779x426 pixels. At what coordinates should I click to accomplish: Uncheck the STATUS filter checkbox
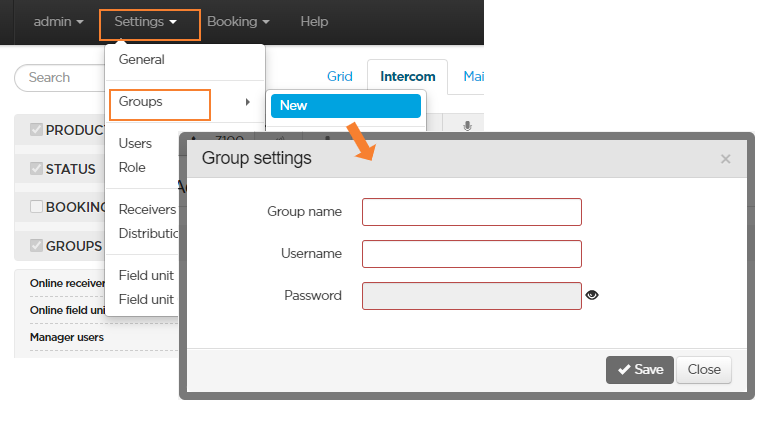tap(37, 168)
